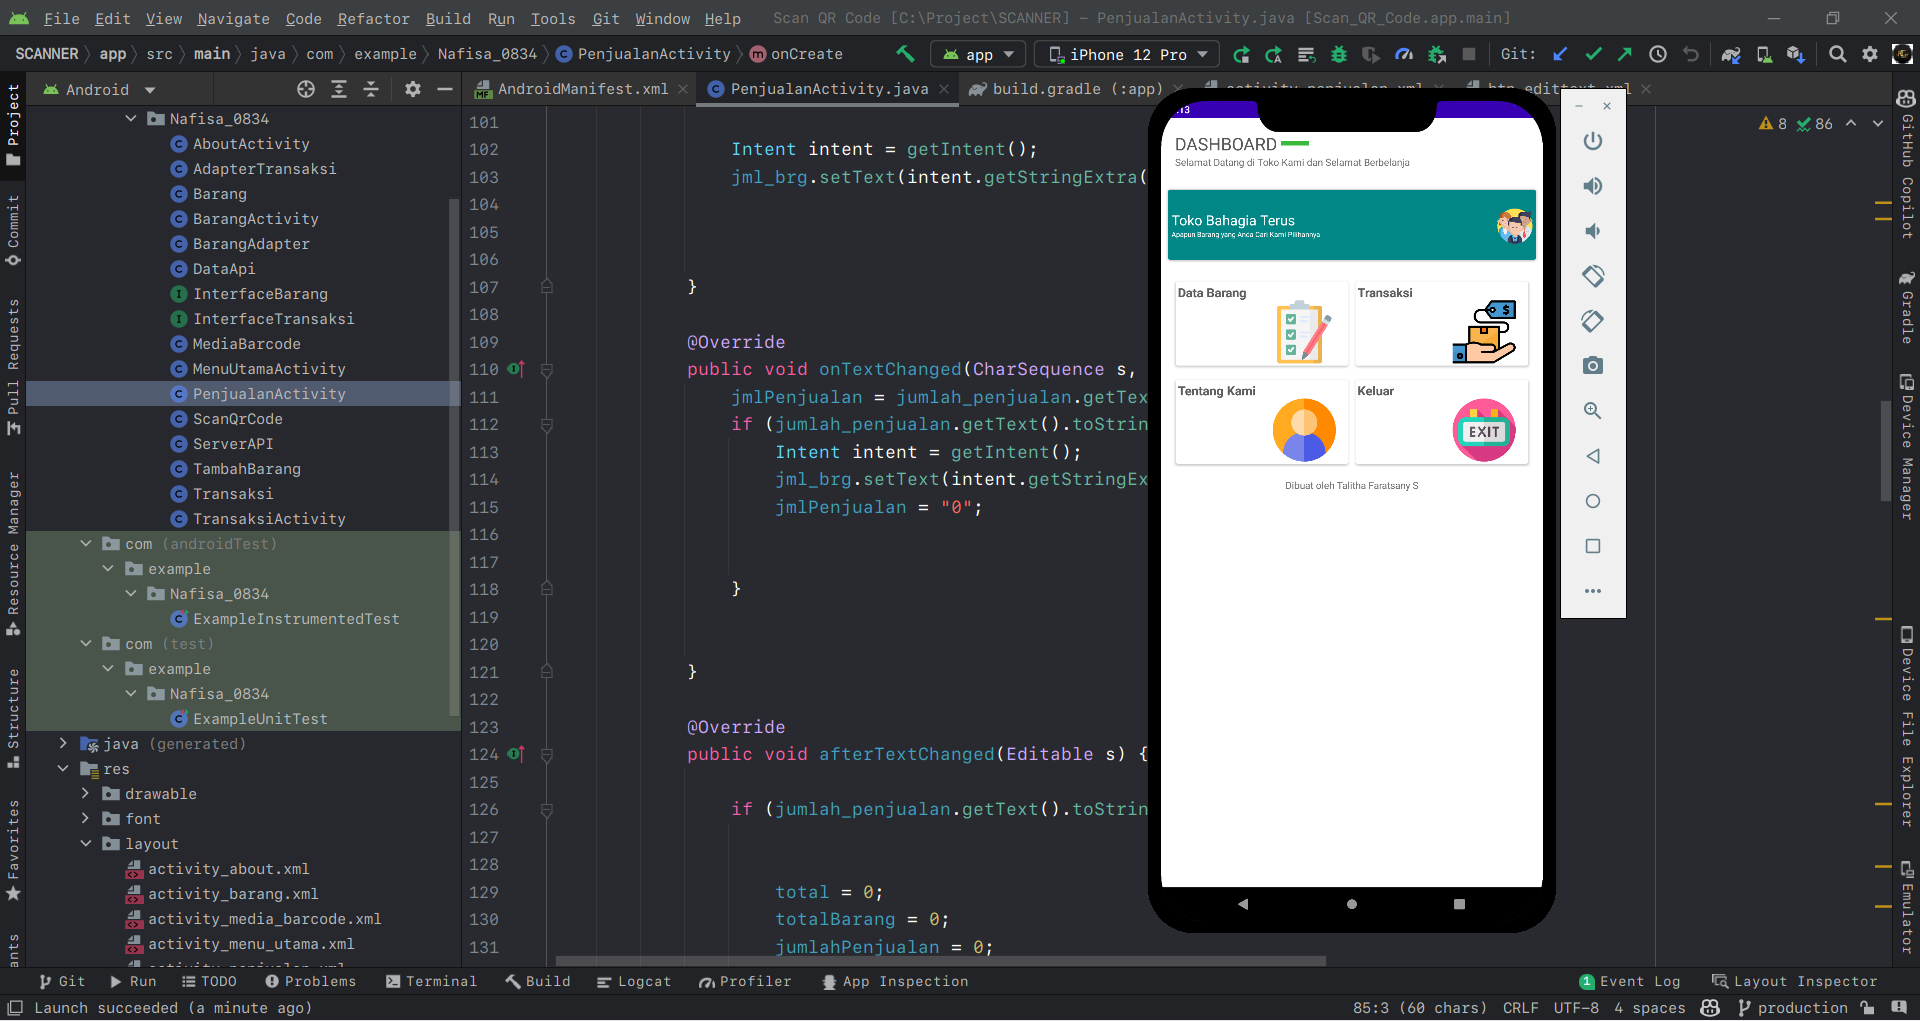1920x1021 pixels.
Task: Open the app run configuration dropdown
Action: 977,54
